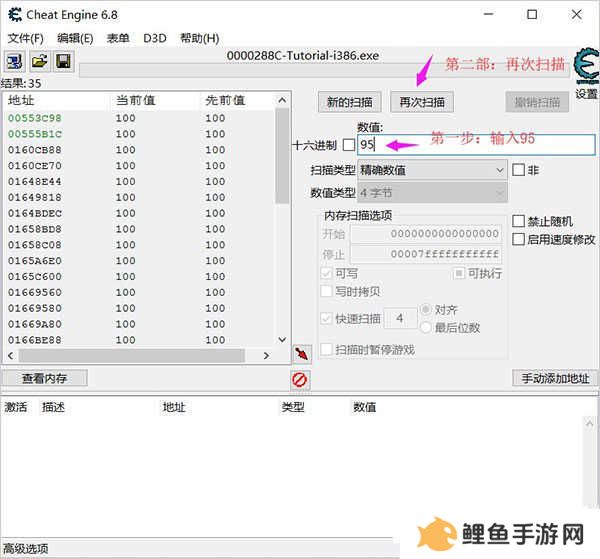Select the green address 00553C98 row
This screenshot has width=600, height=559.
(139, 118)
